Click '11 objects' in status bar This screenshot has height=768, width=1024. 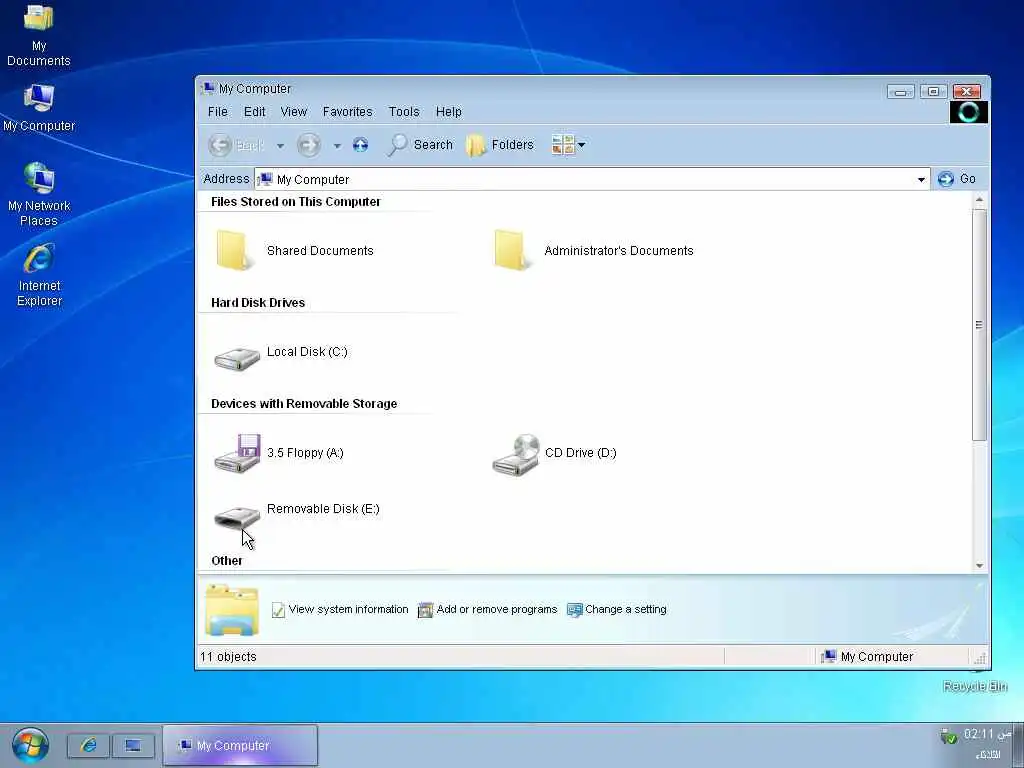tap(228, 657)
